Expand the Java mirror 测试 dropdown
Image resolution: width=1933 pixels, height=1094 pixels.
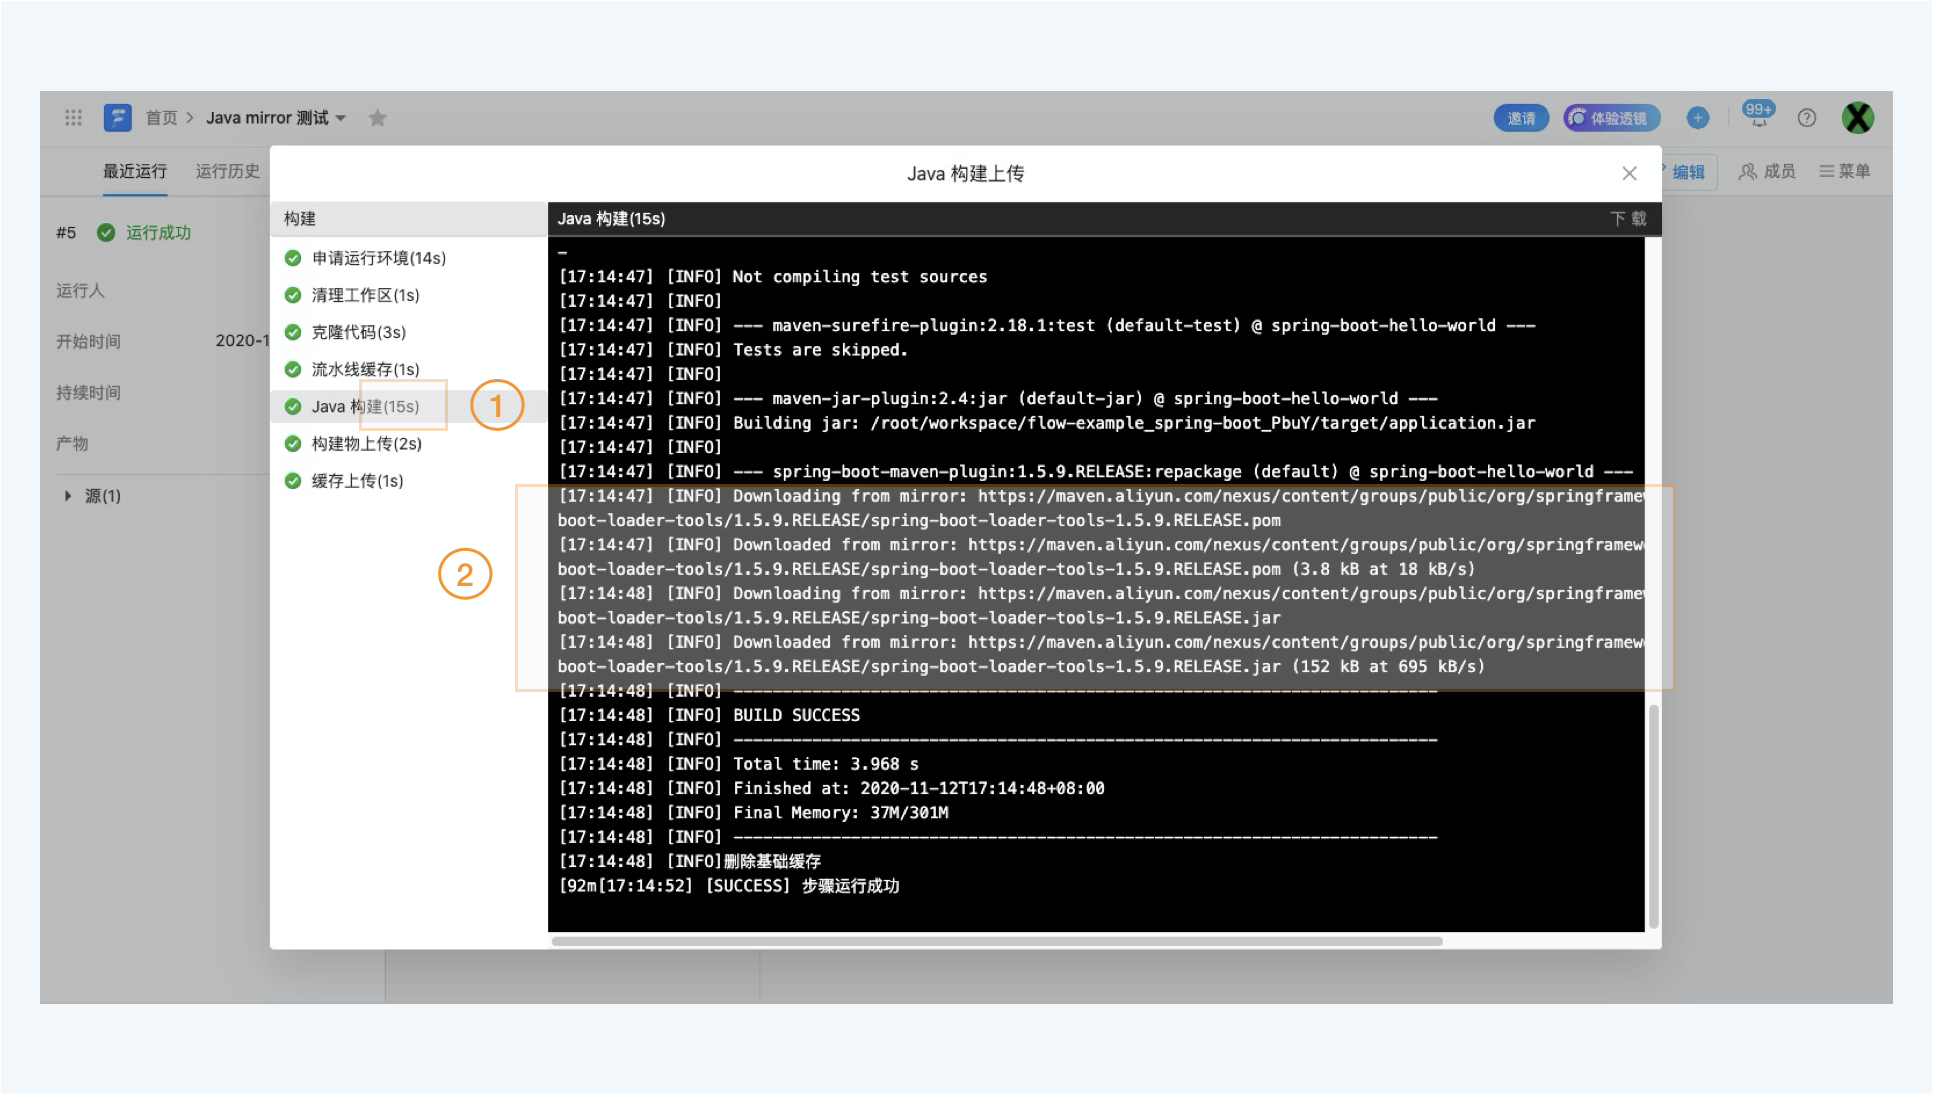coord(341,118)
